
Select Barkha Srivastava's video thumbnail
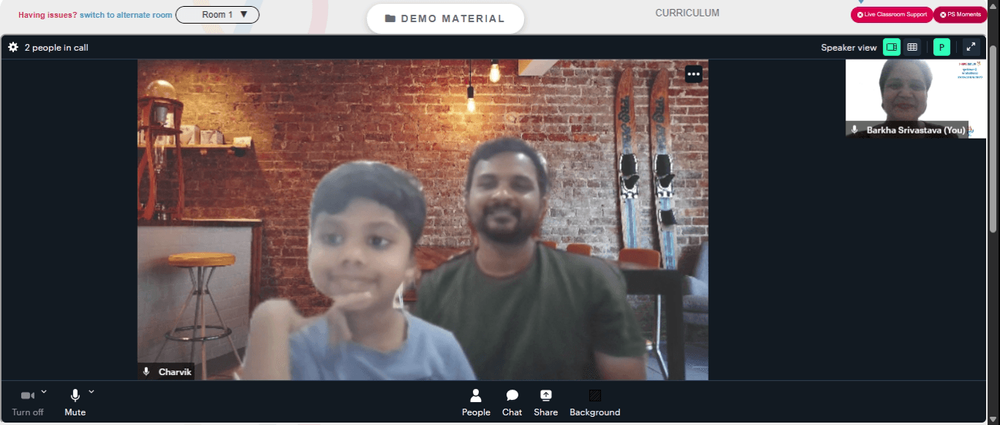(x=915, y=98)
